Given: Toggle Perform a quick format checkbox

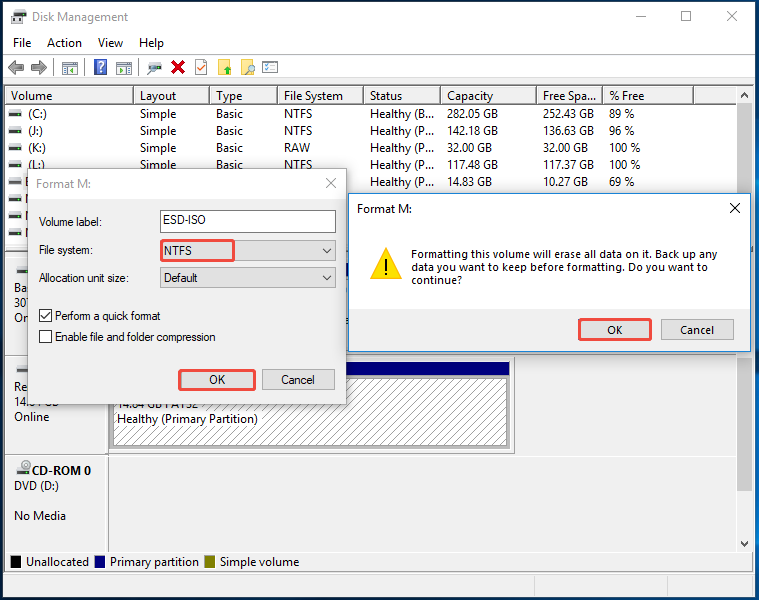Looking at the screenshot, I should click(x=46, y=316).
